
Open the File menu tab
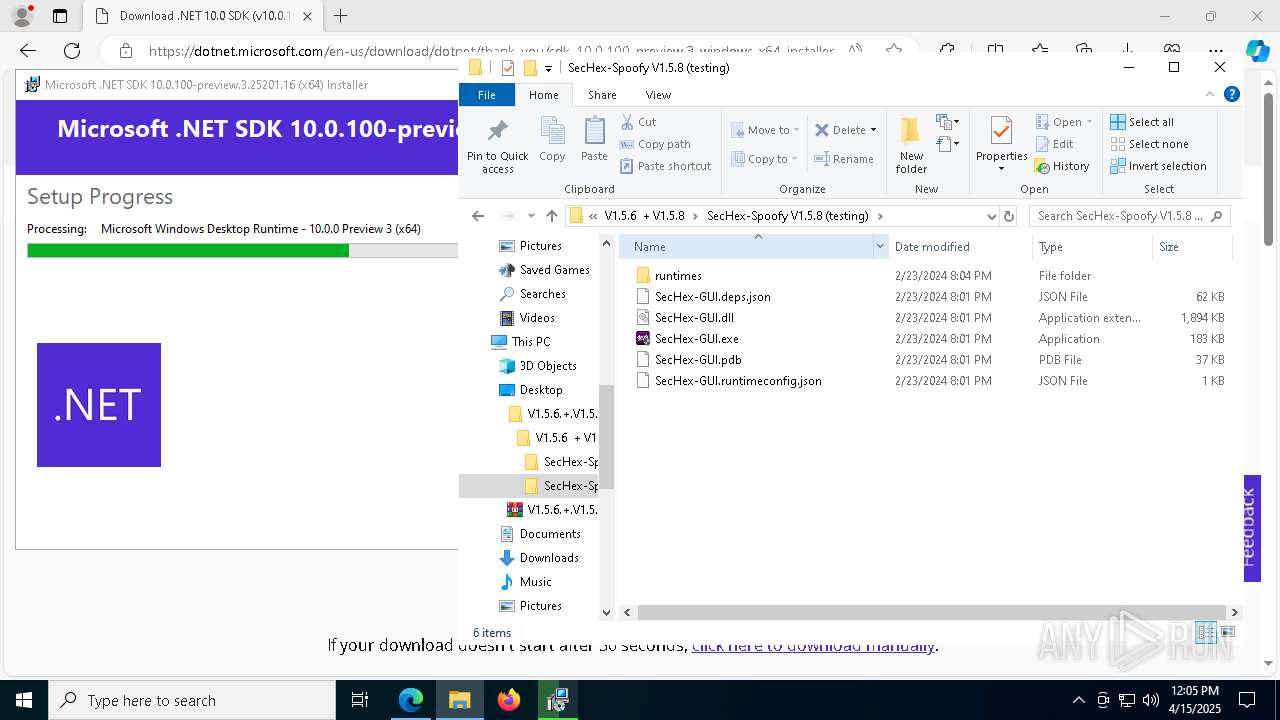point(487,95)
